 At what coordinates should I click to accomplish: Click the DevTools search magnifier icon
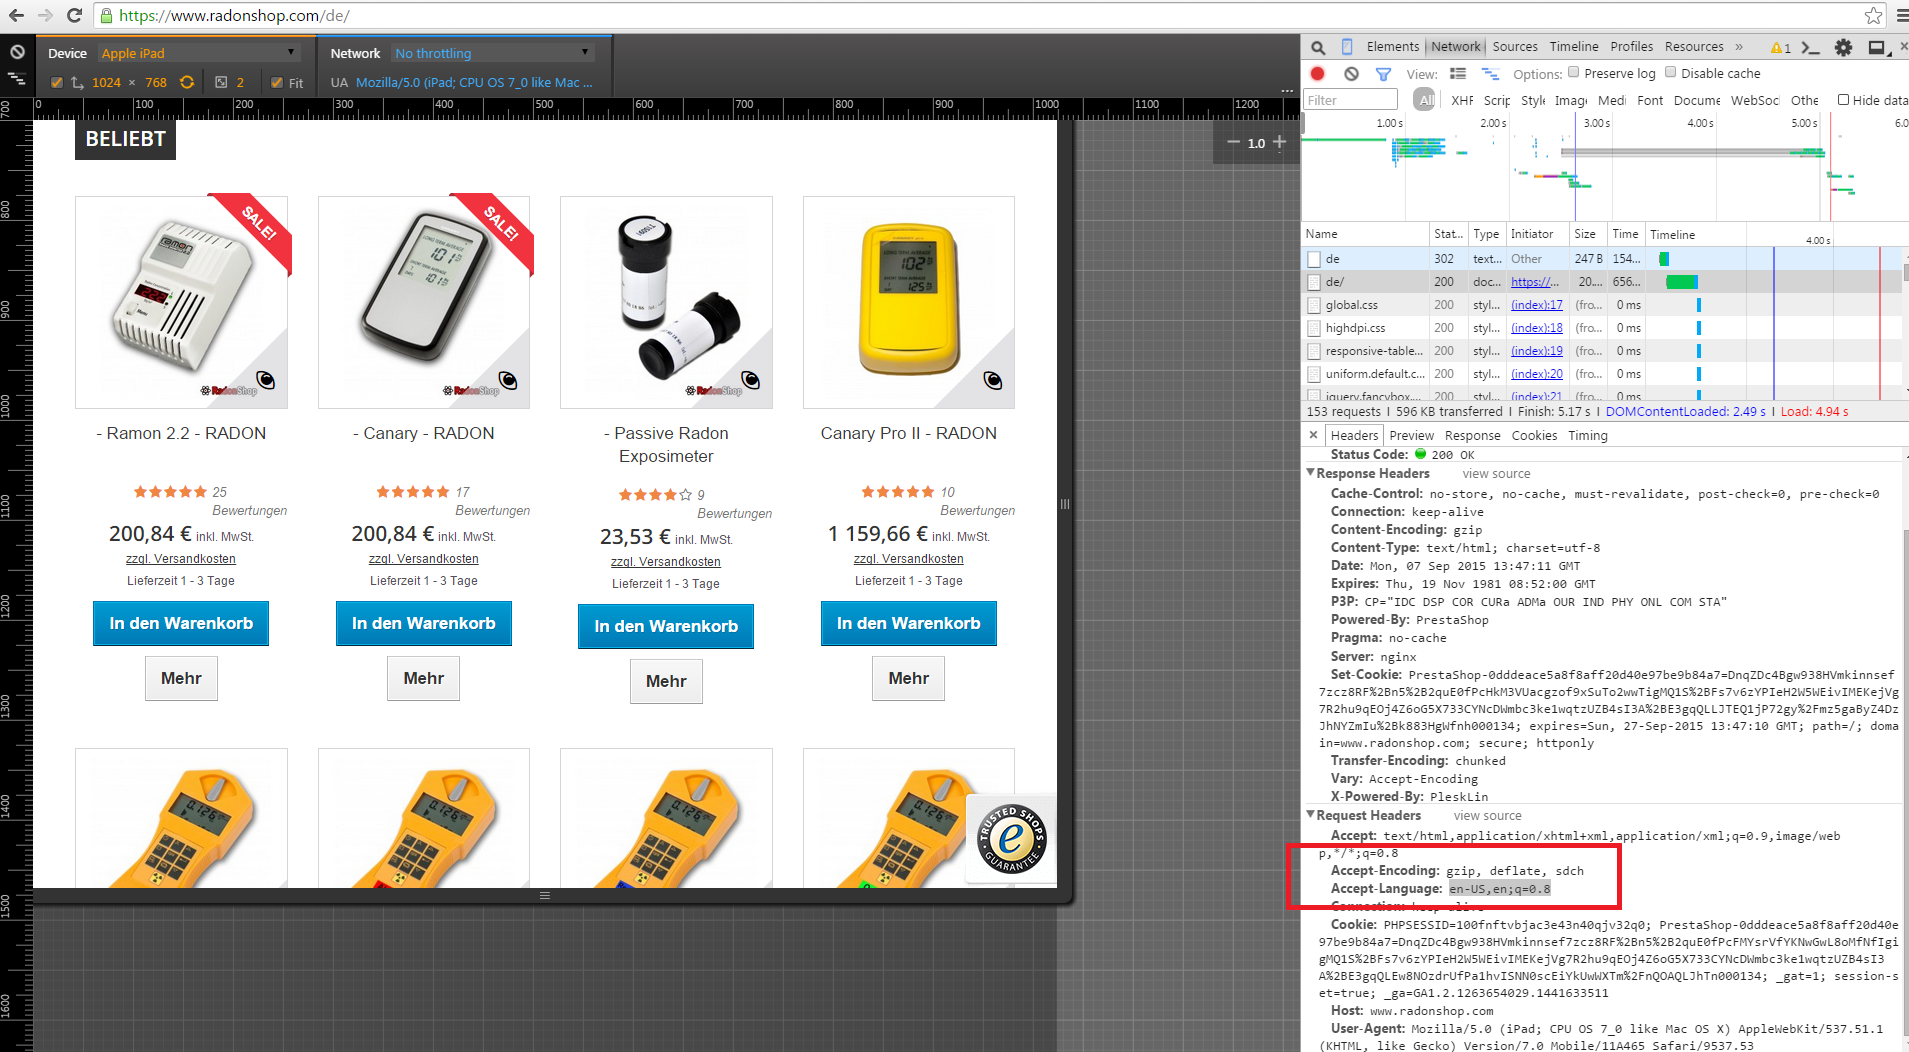[x=1318, y=47]
